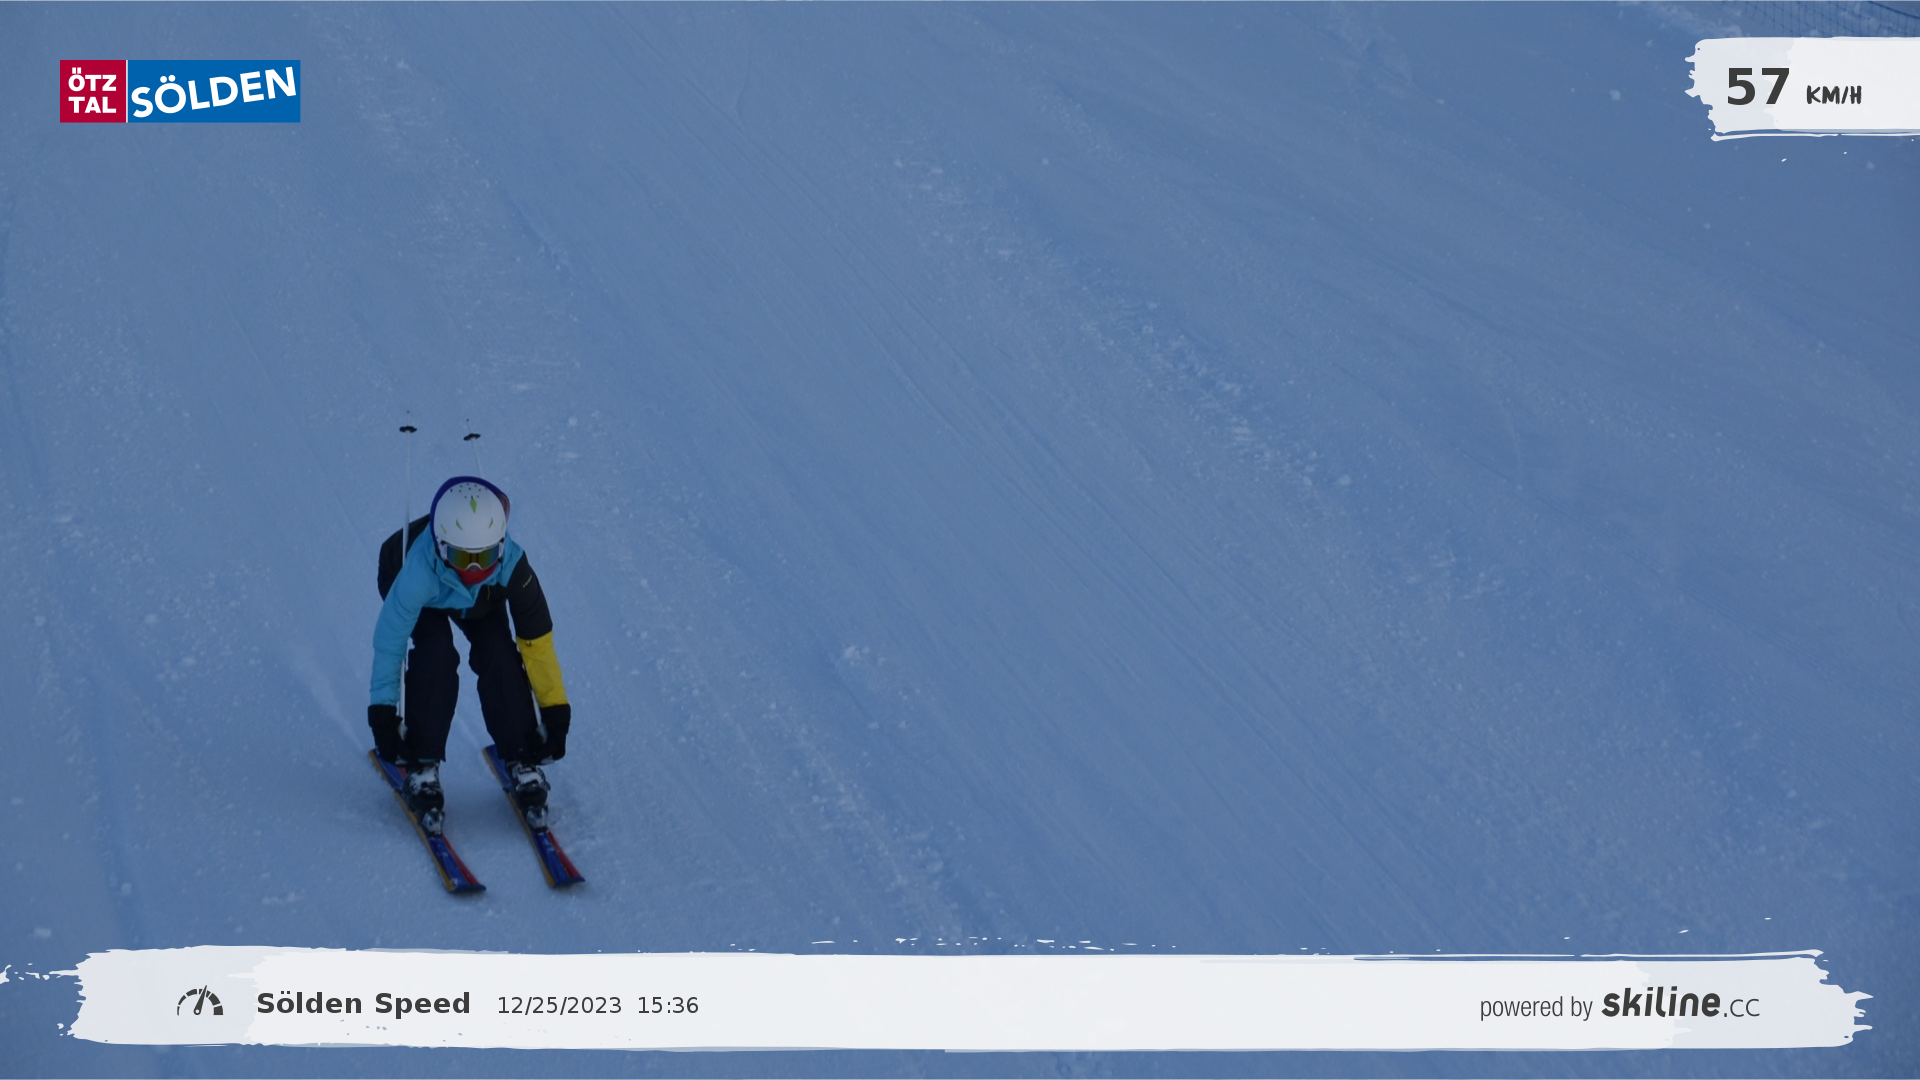Click the time 15:36

point(668,1005)
